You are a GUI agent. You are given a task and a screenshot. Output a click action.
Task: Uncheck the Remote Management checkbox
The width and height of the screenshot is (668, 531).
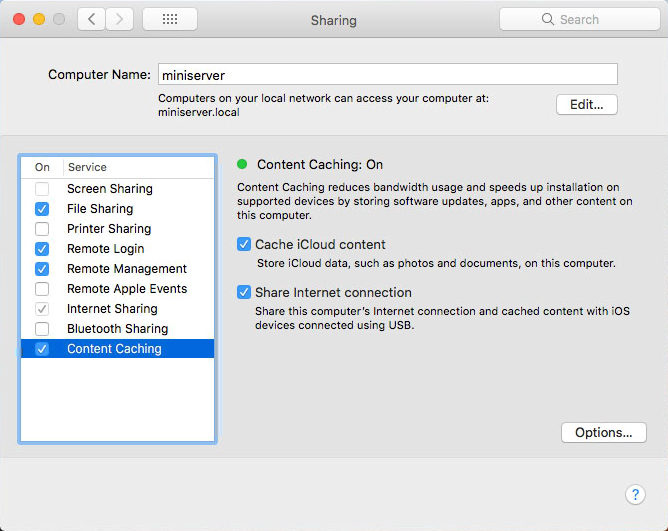click(42, 269)
